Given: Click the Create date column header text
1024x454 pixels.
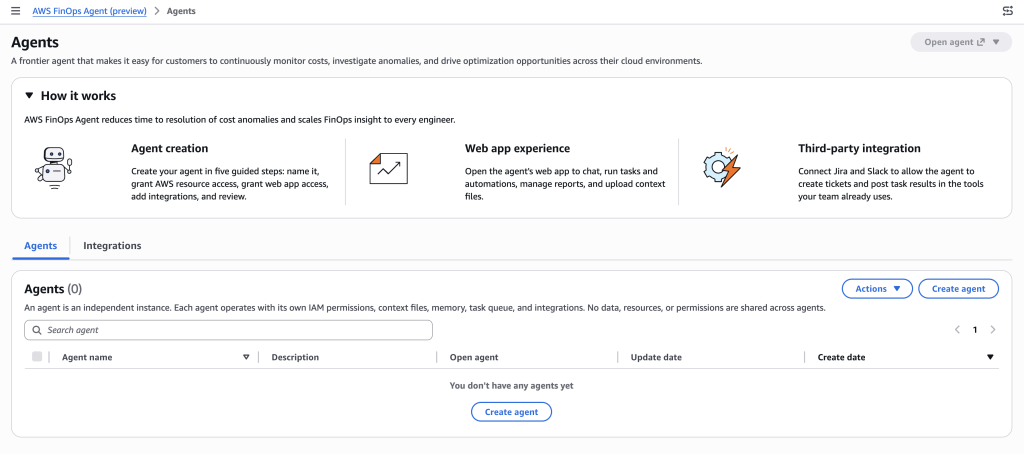Looking at the screenshot, I should click(x=841, y=357).
